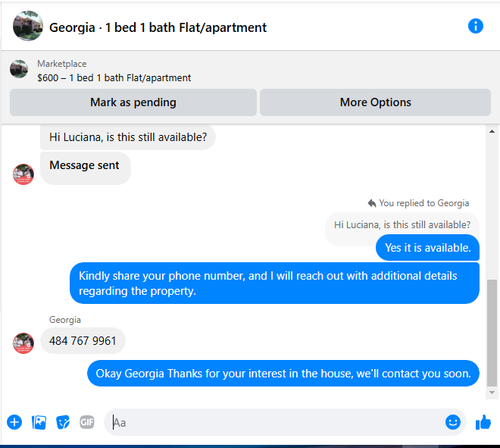Image resolution: width=500 pixels, height=448 pixels.
Task: Select the '484 767 9961' message
Action: pos(83,341)
